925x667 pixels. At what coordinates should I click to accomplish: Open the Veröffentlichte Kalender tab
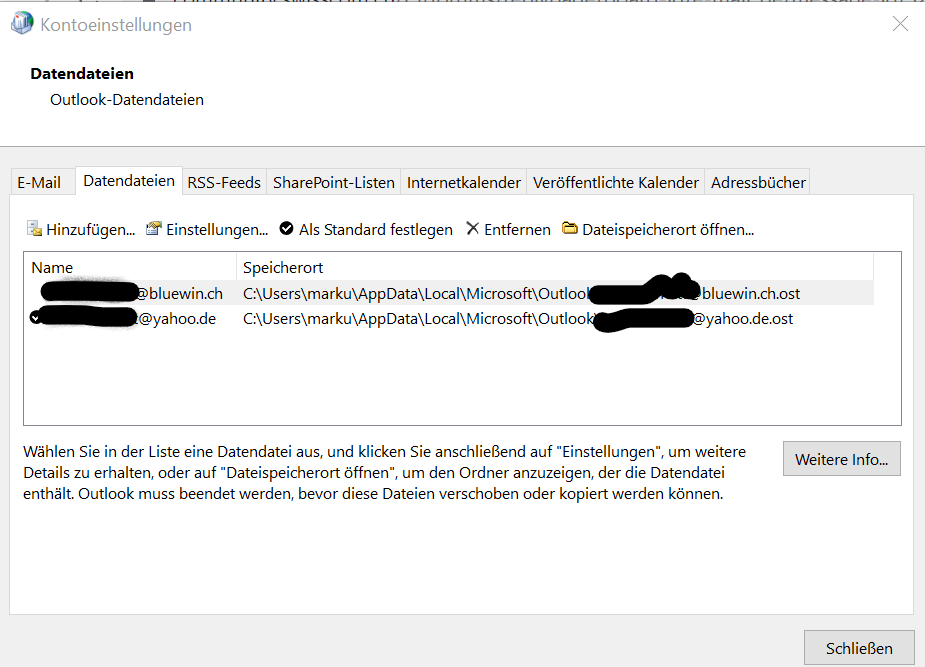coord(616,182)
